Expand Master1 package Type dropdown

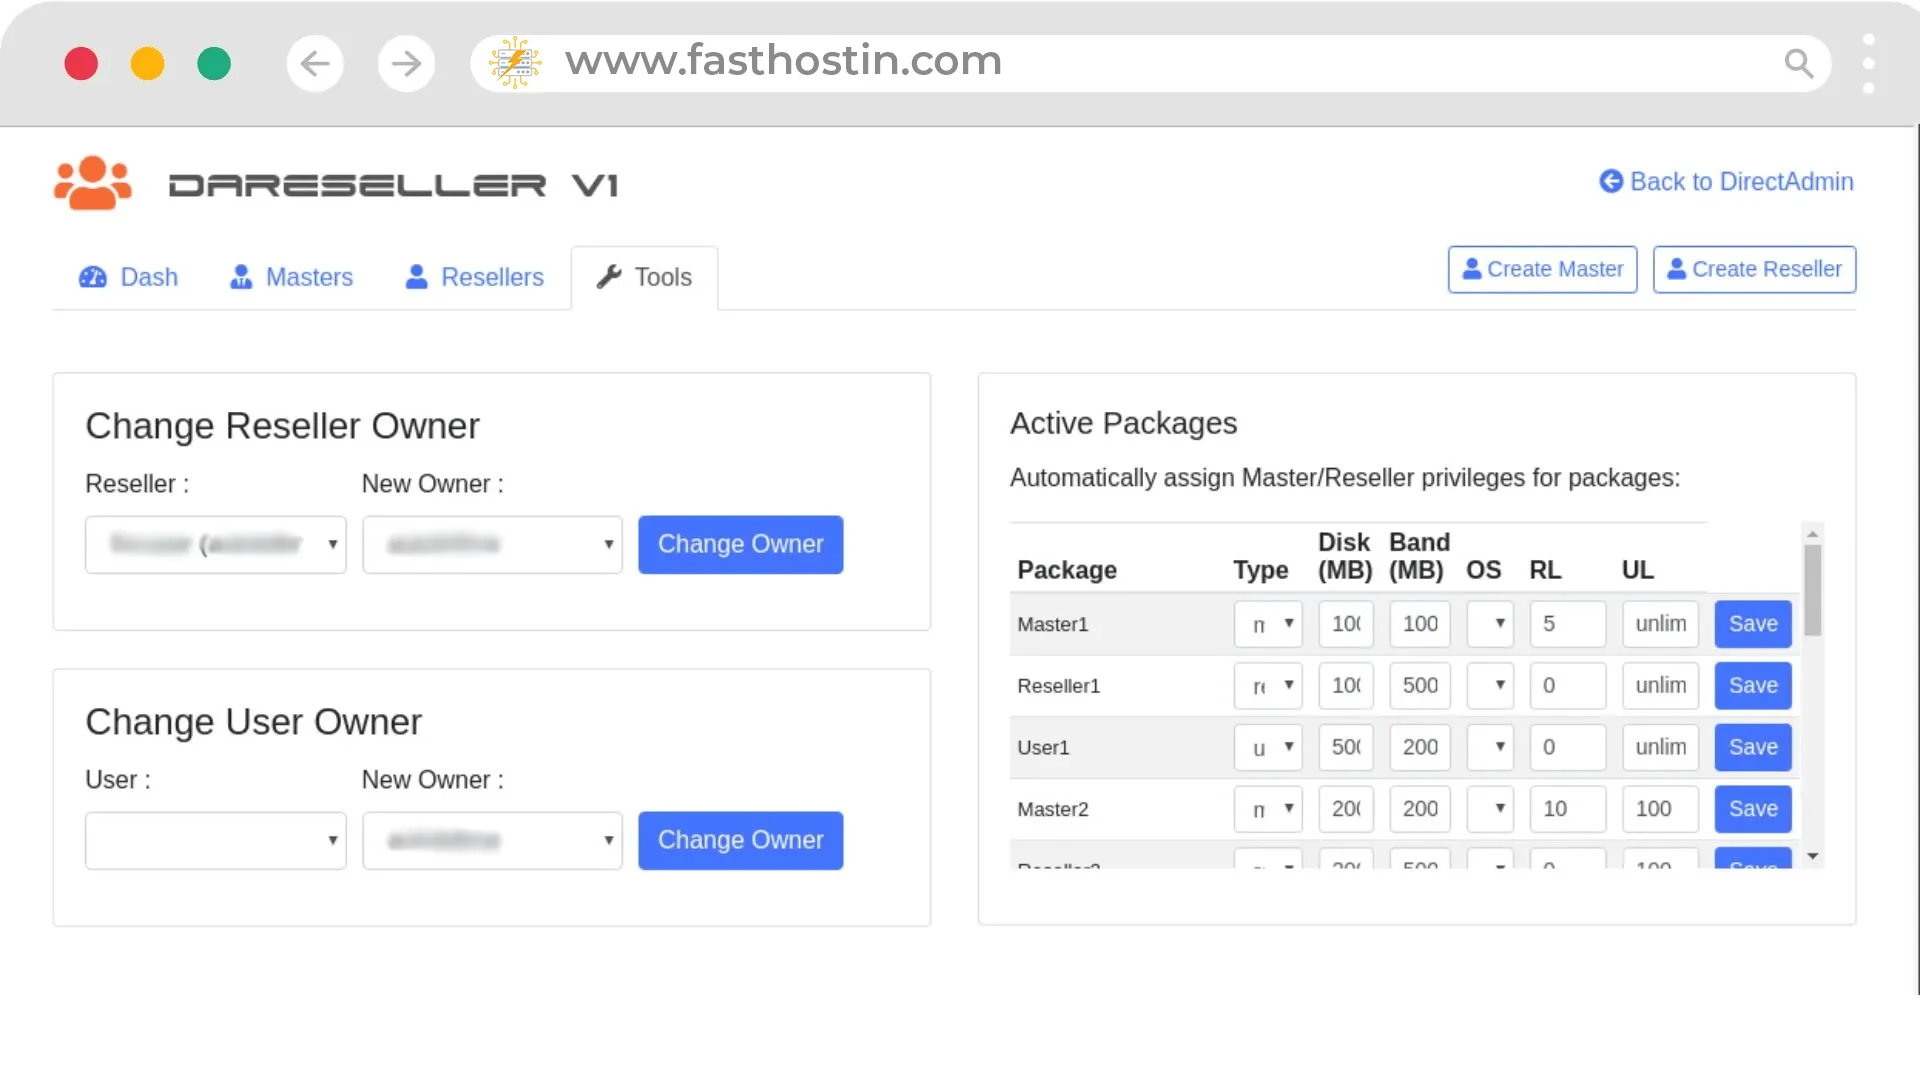coord(1268,624)
